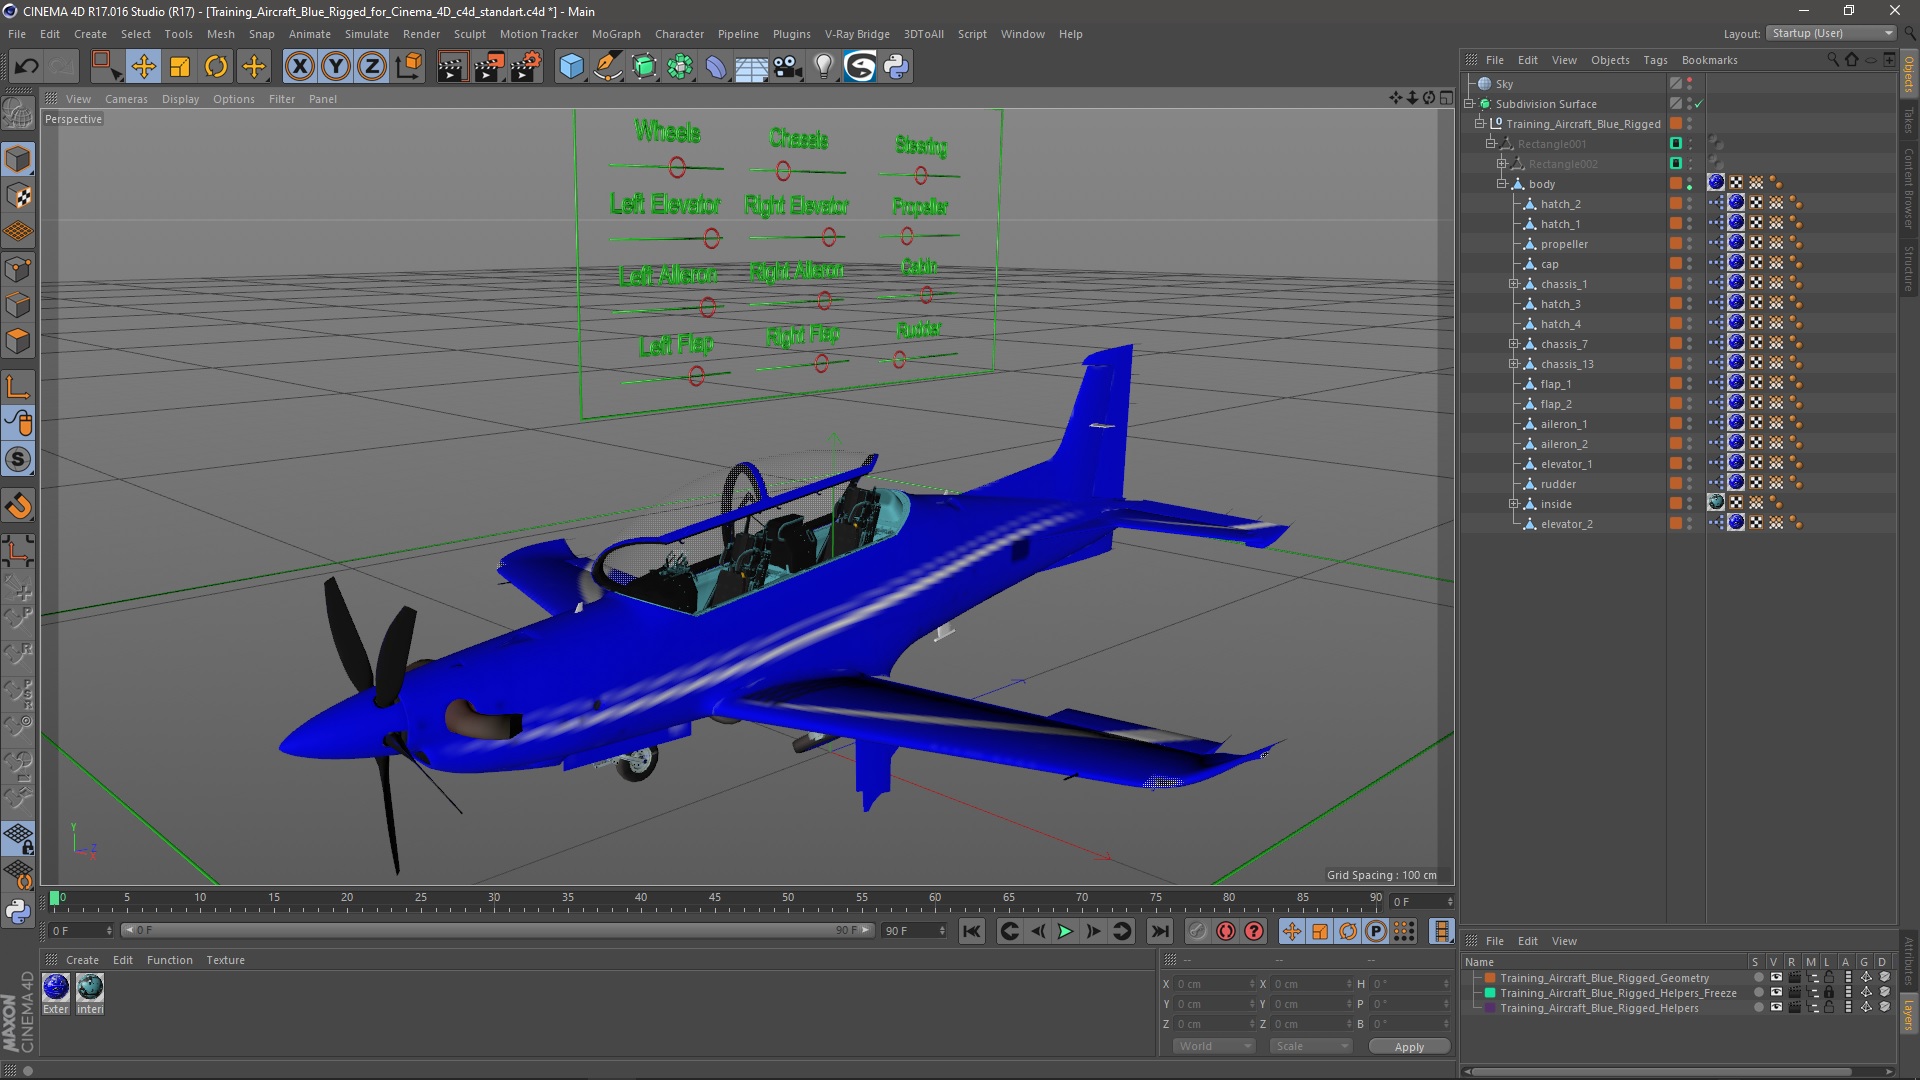Click the Camera object icon
This screenshot has height=1080, width=1920.
point(788,67)
